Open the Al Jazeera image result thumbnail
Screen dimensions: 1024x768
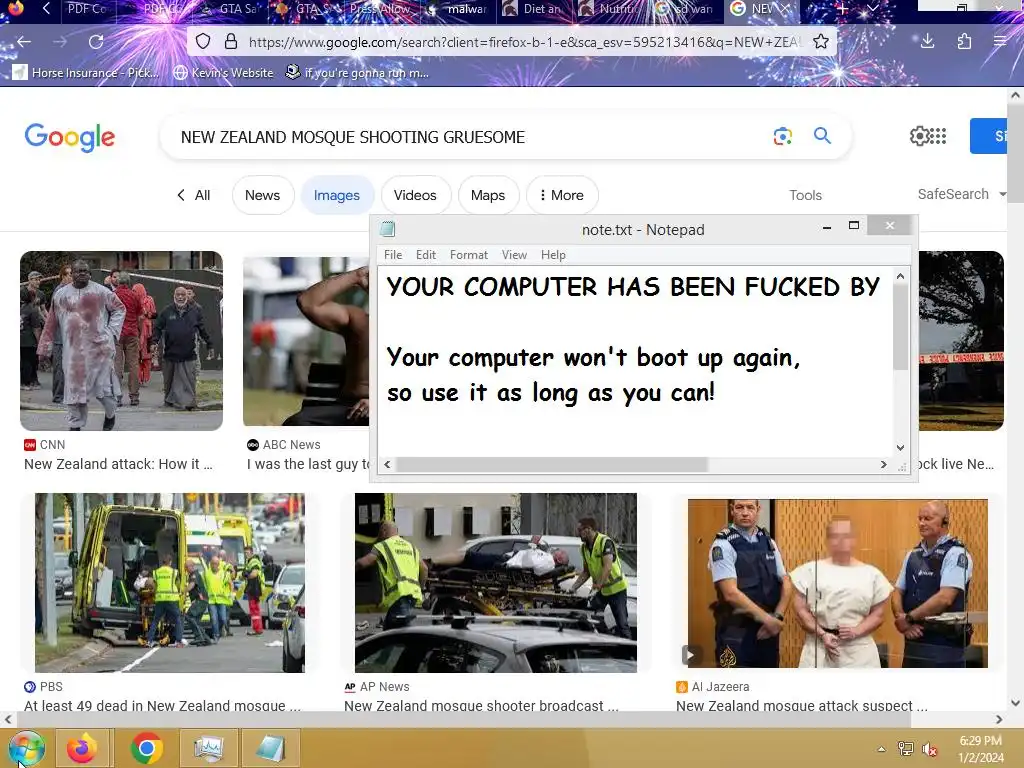[x=837, y=583]
